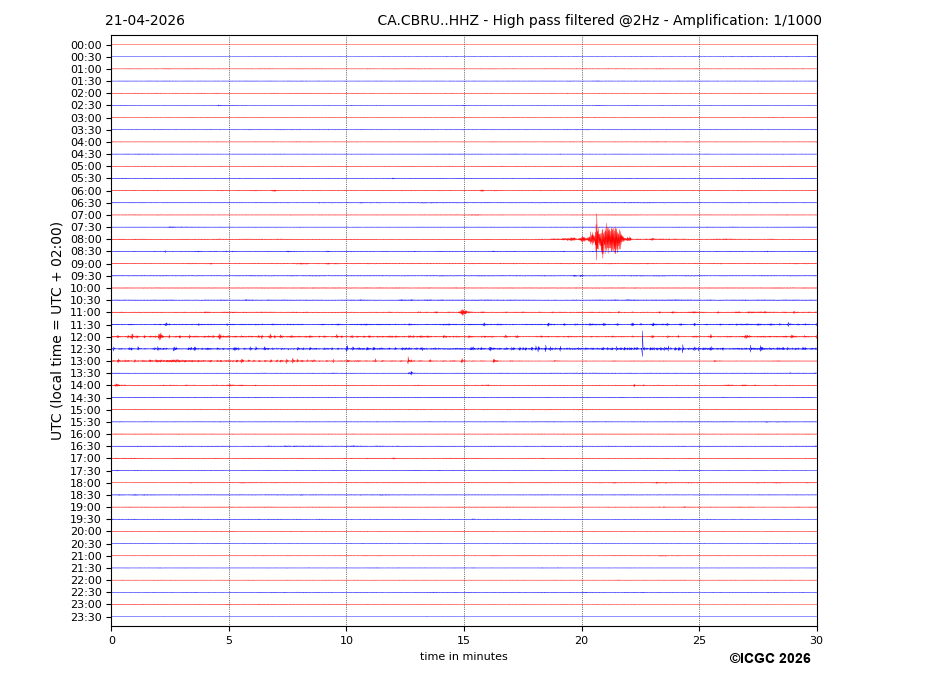Click the vertical UTC local time axis label
The height and width of the screenshot is (696, 927).
tap(58, 330)
